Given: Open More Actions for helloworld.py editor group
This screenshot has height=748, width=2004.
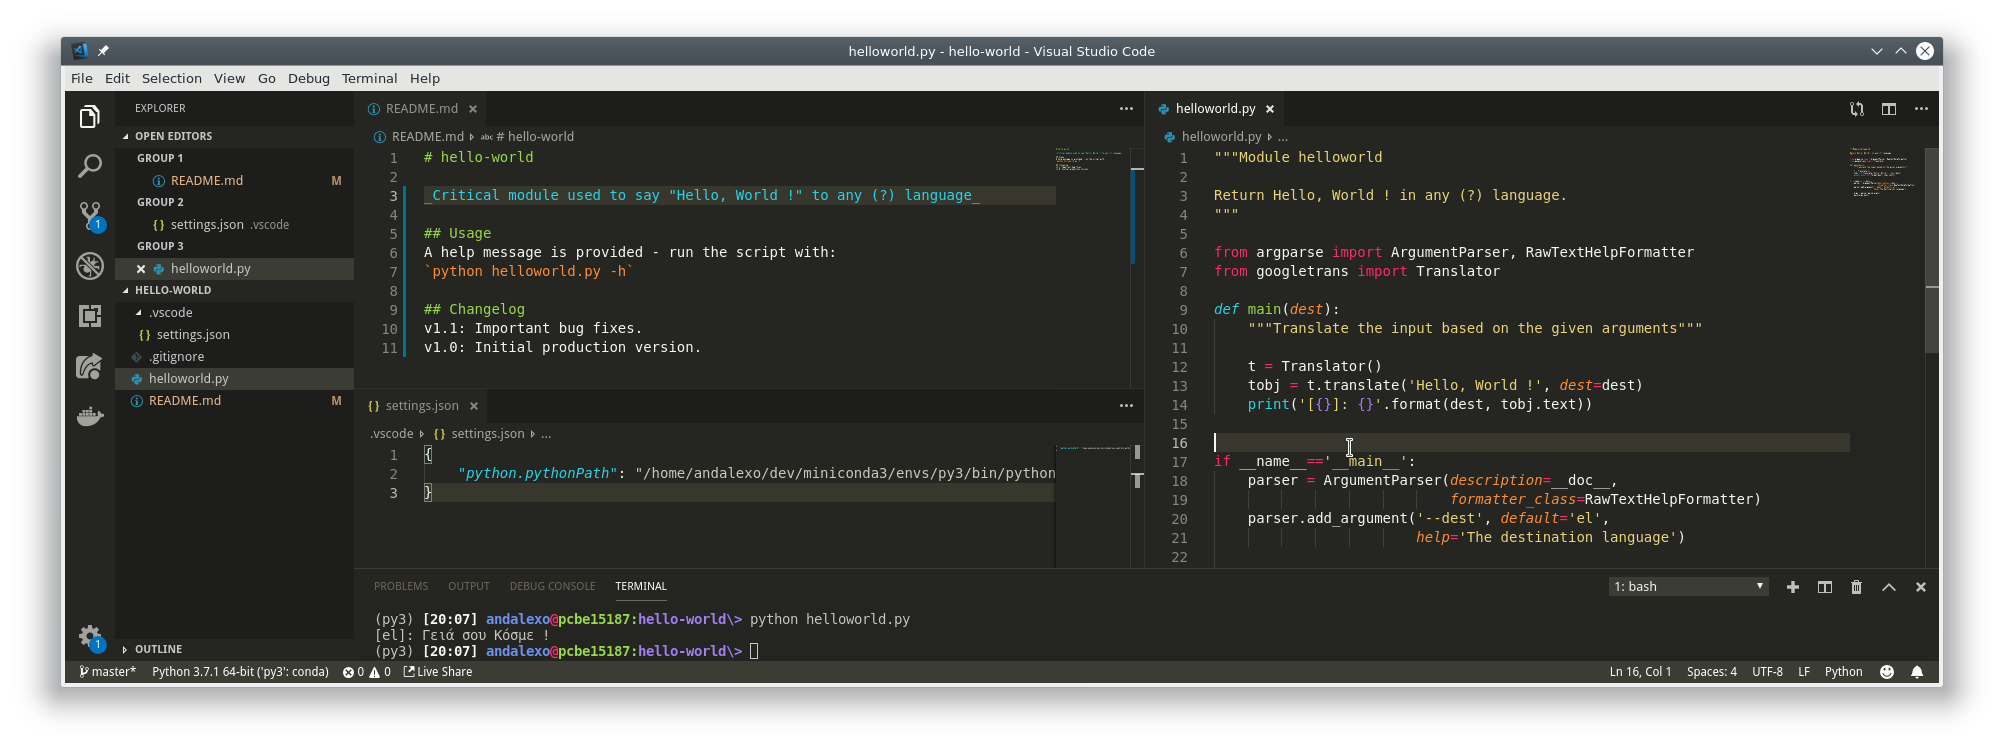Looking at the screenshot, I should 1921,109.
